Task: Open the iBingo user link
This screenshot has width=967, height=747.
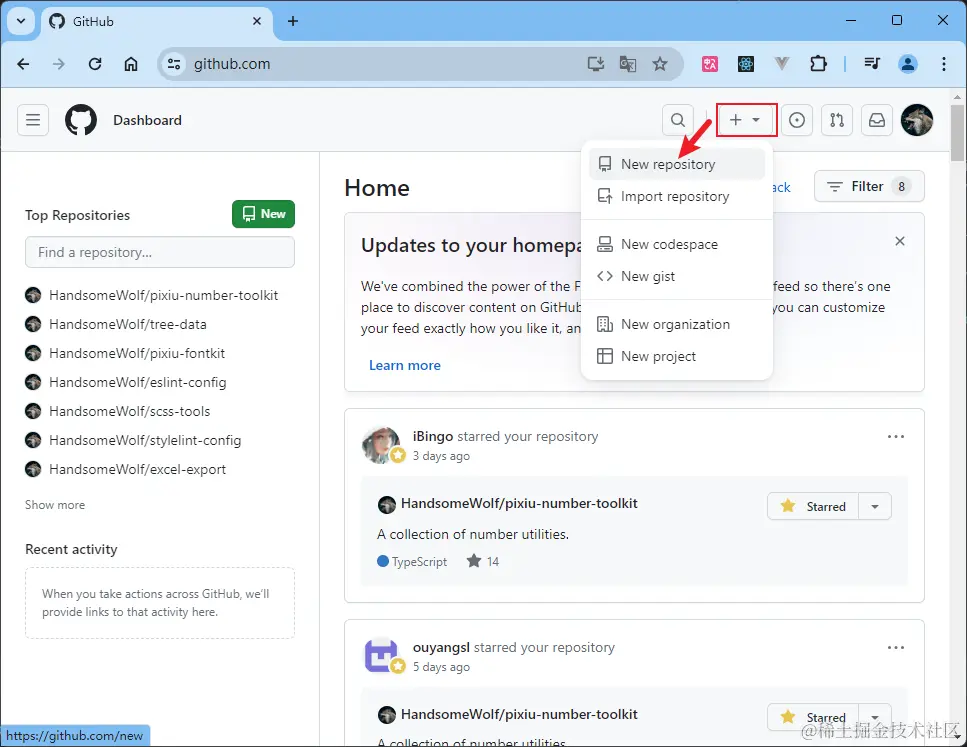Action: pos(433,437)
